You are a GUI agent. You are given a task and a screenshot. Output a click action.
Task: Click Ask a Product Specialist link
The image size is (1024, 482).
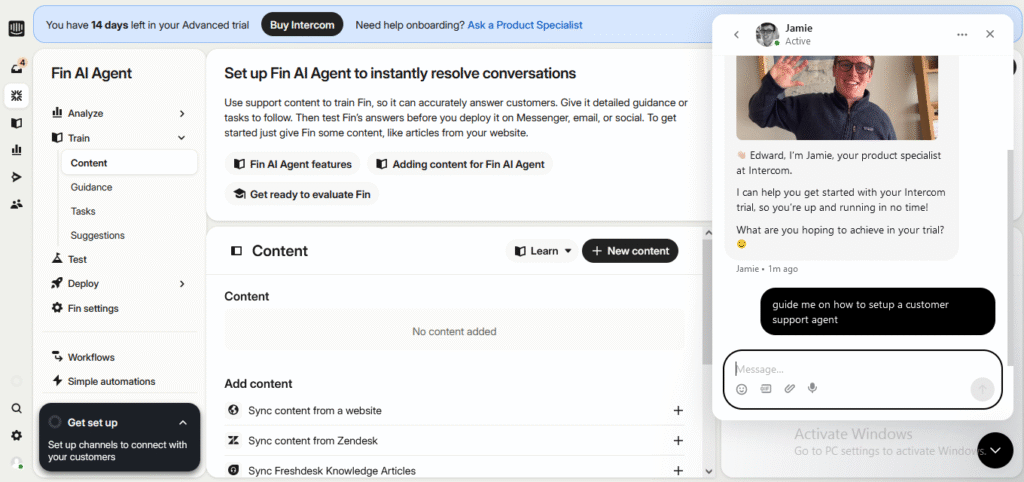pos(525,25)
